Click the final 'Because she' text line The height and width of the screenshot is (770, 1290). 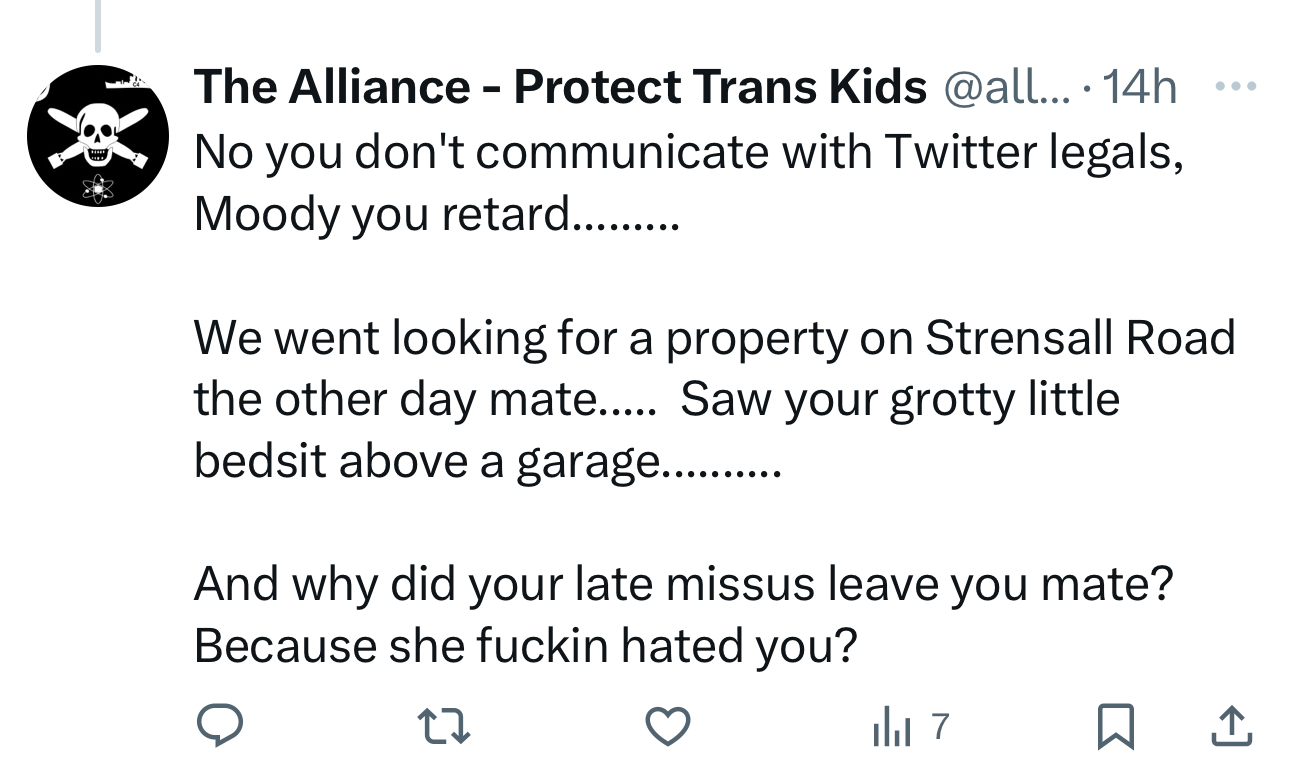[525, 645]
